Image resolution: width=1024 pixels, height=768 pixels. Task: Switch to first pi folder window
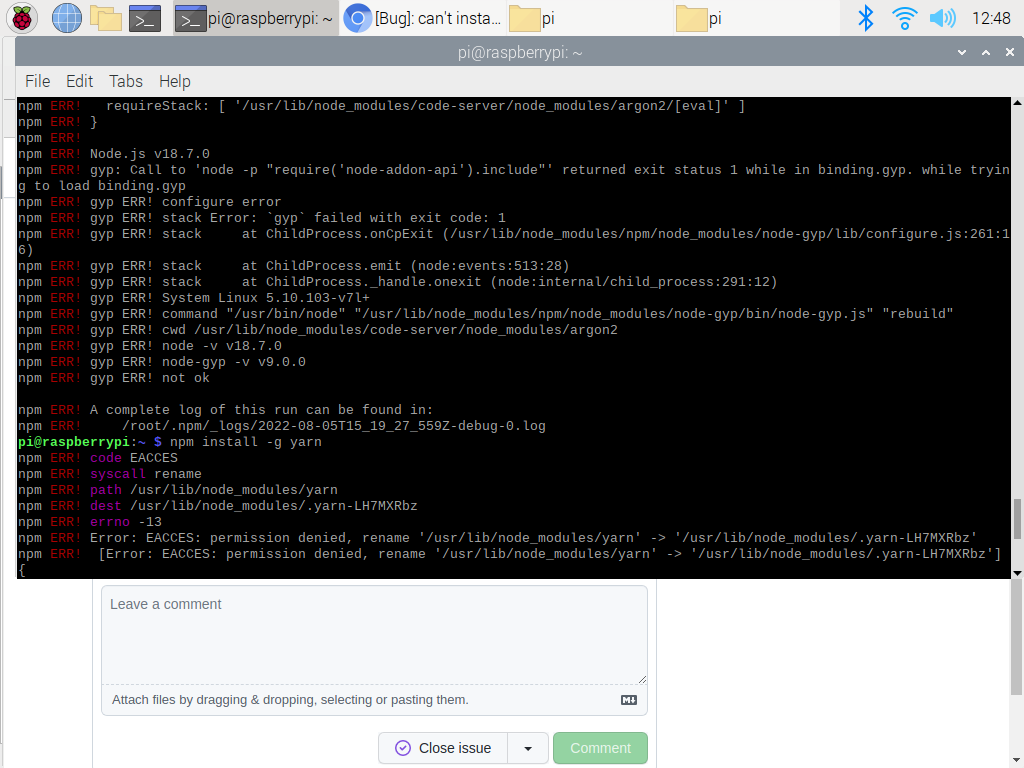(x=588, y=18)
